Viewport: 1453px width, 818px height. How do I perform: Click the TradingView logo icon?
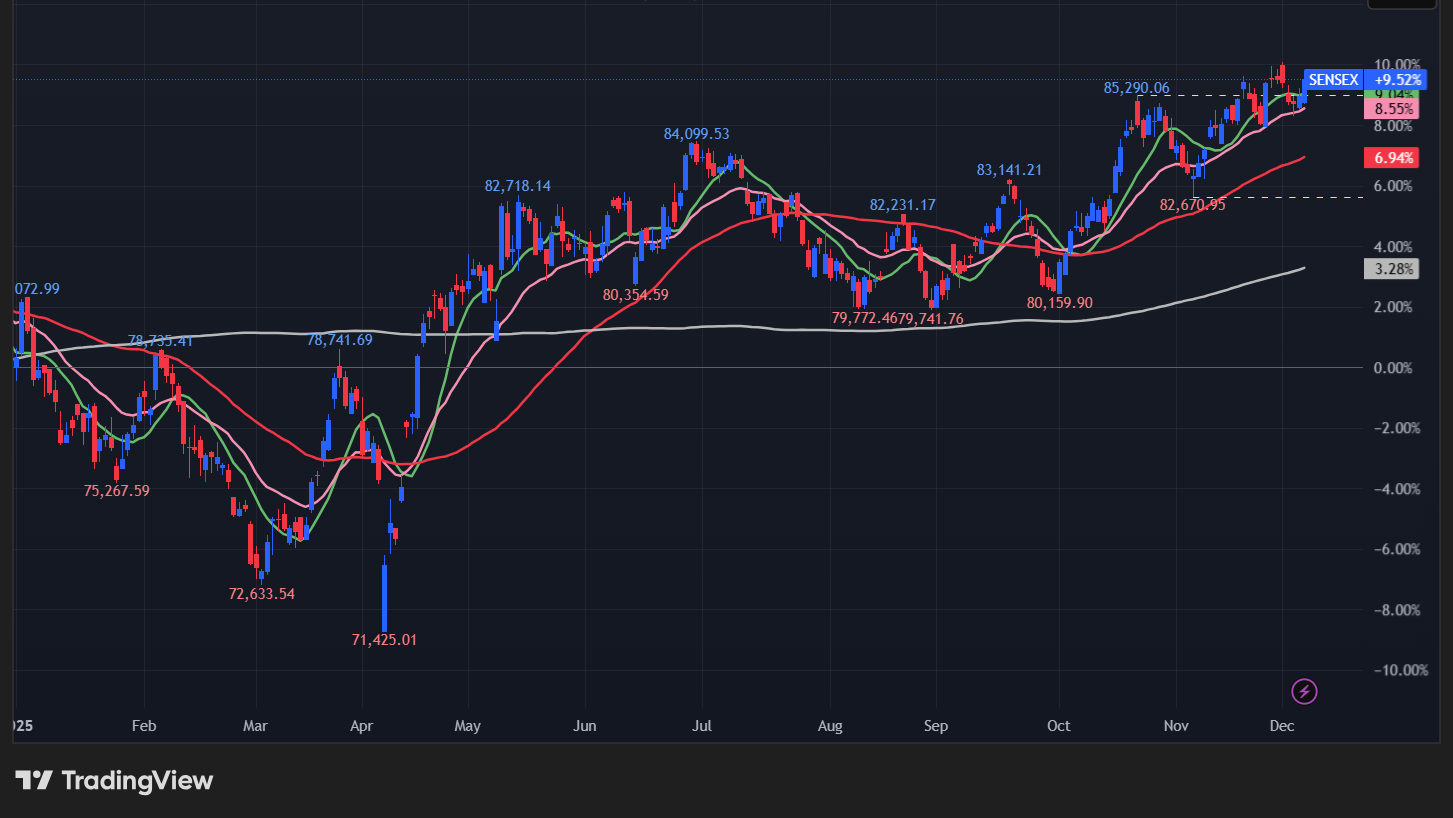tap(34, 780)
